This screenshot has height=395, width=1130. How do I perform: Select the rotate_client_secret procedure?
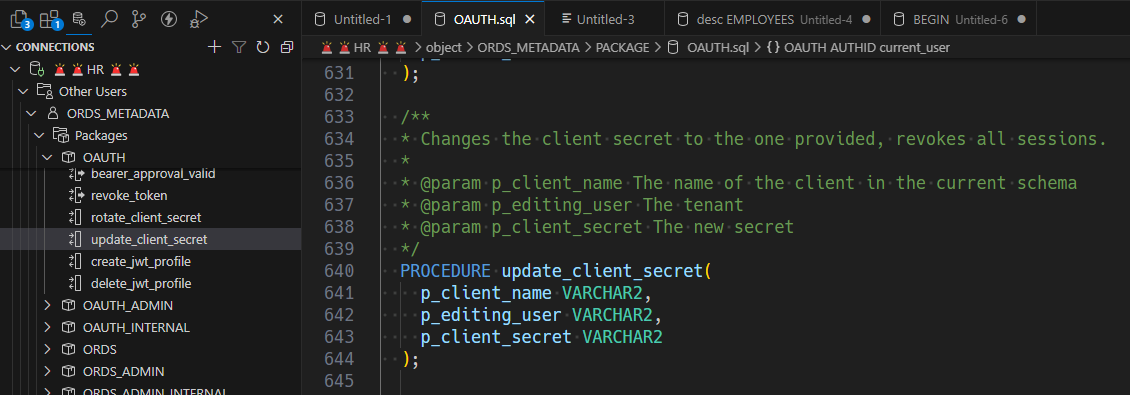(x=146, y=217)
